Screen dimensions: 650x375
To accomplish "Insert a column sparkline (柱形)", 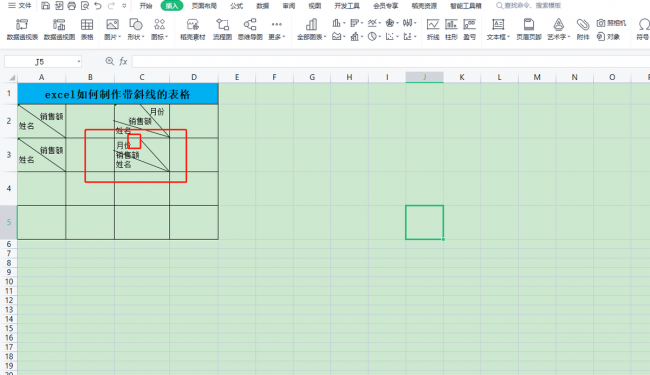I will [451, 29].
